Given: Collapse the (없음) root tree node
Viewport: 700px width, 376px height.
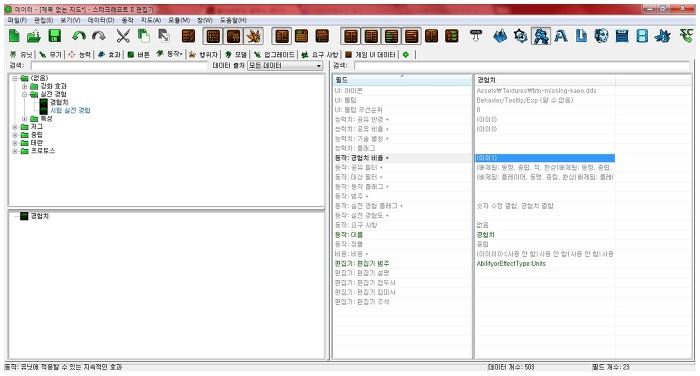Looking at the screenshot, I should (x=15, y=78).
